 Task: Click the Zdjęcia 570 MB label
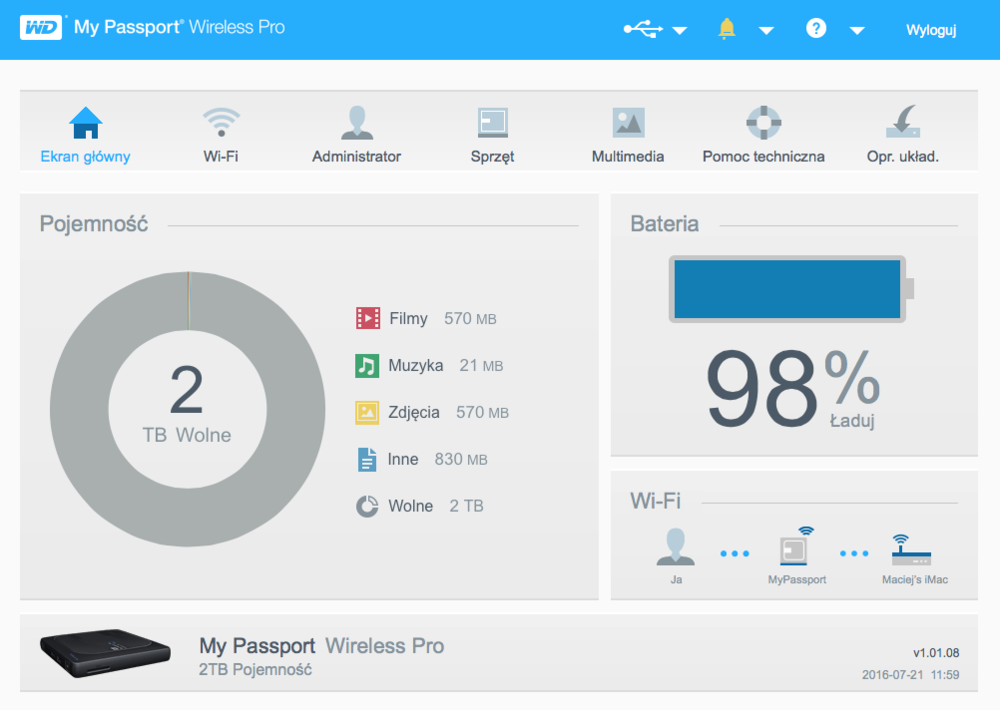pyautogui.click(x=448, y=413)
